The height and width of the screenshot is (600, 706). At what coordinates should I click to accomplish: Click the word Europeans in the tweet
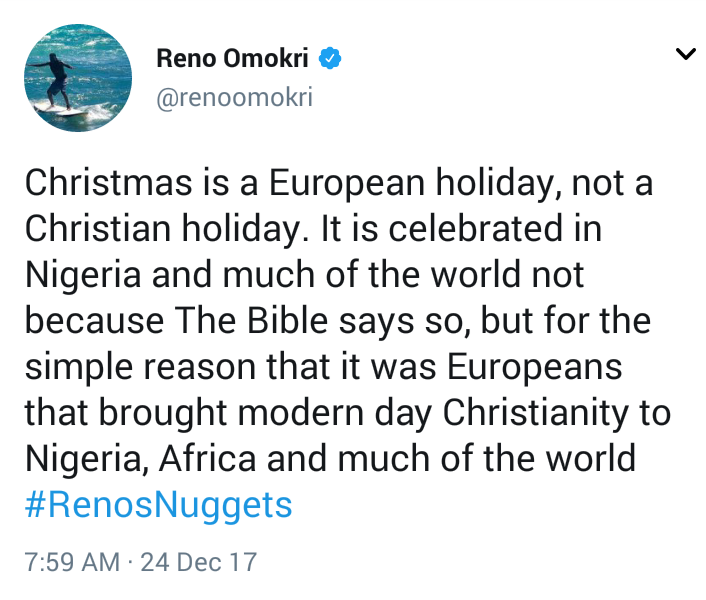[534, 367]
